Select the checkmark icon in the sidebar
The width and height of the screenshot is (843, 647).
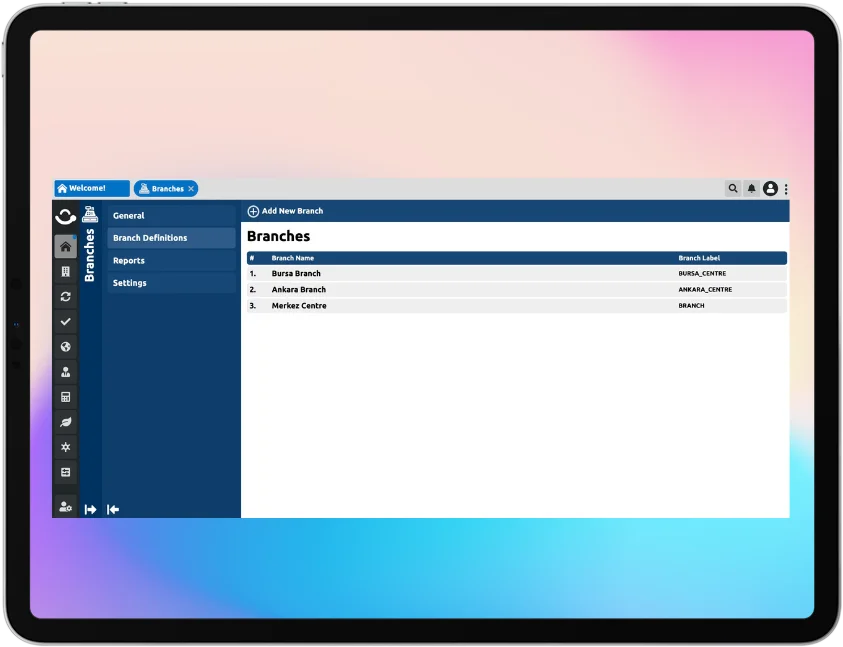click(x=65, y=322)
